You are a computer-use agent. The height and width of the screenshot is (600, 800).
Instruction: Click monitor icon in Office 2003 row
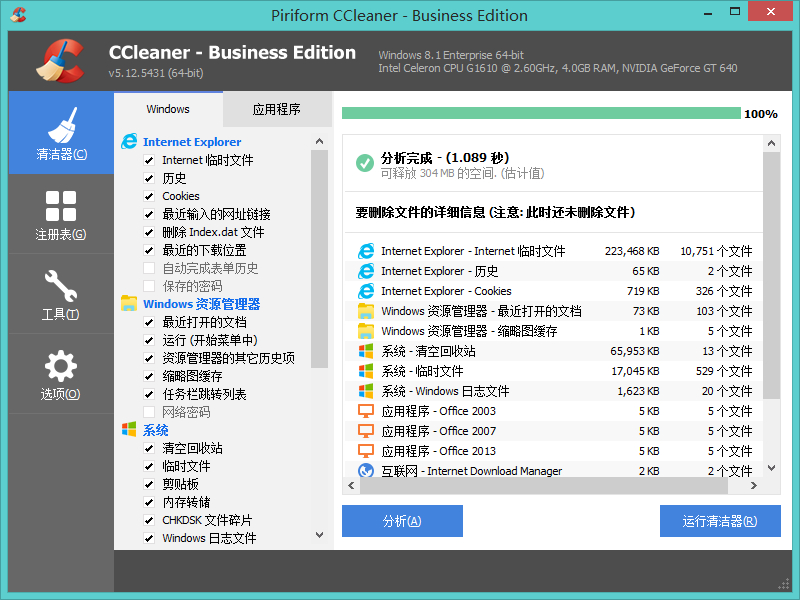click(366, 411)
